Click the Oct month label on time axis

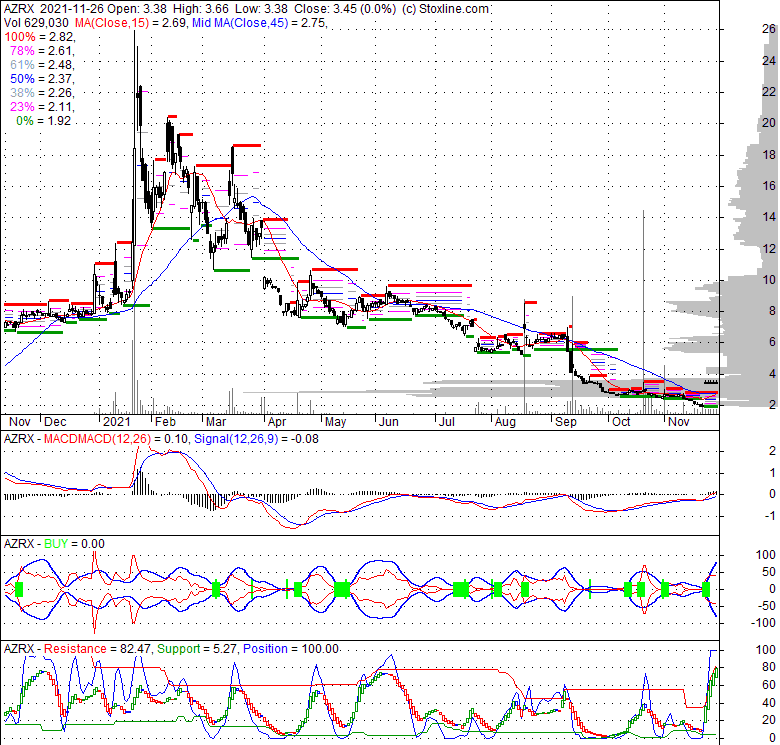(621, 422)
